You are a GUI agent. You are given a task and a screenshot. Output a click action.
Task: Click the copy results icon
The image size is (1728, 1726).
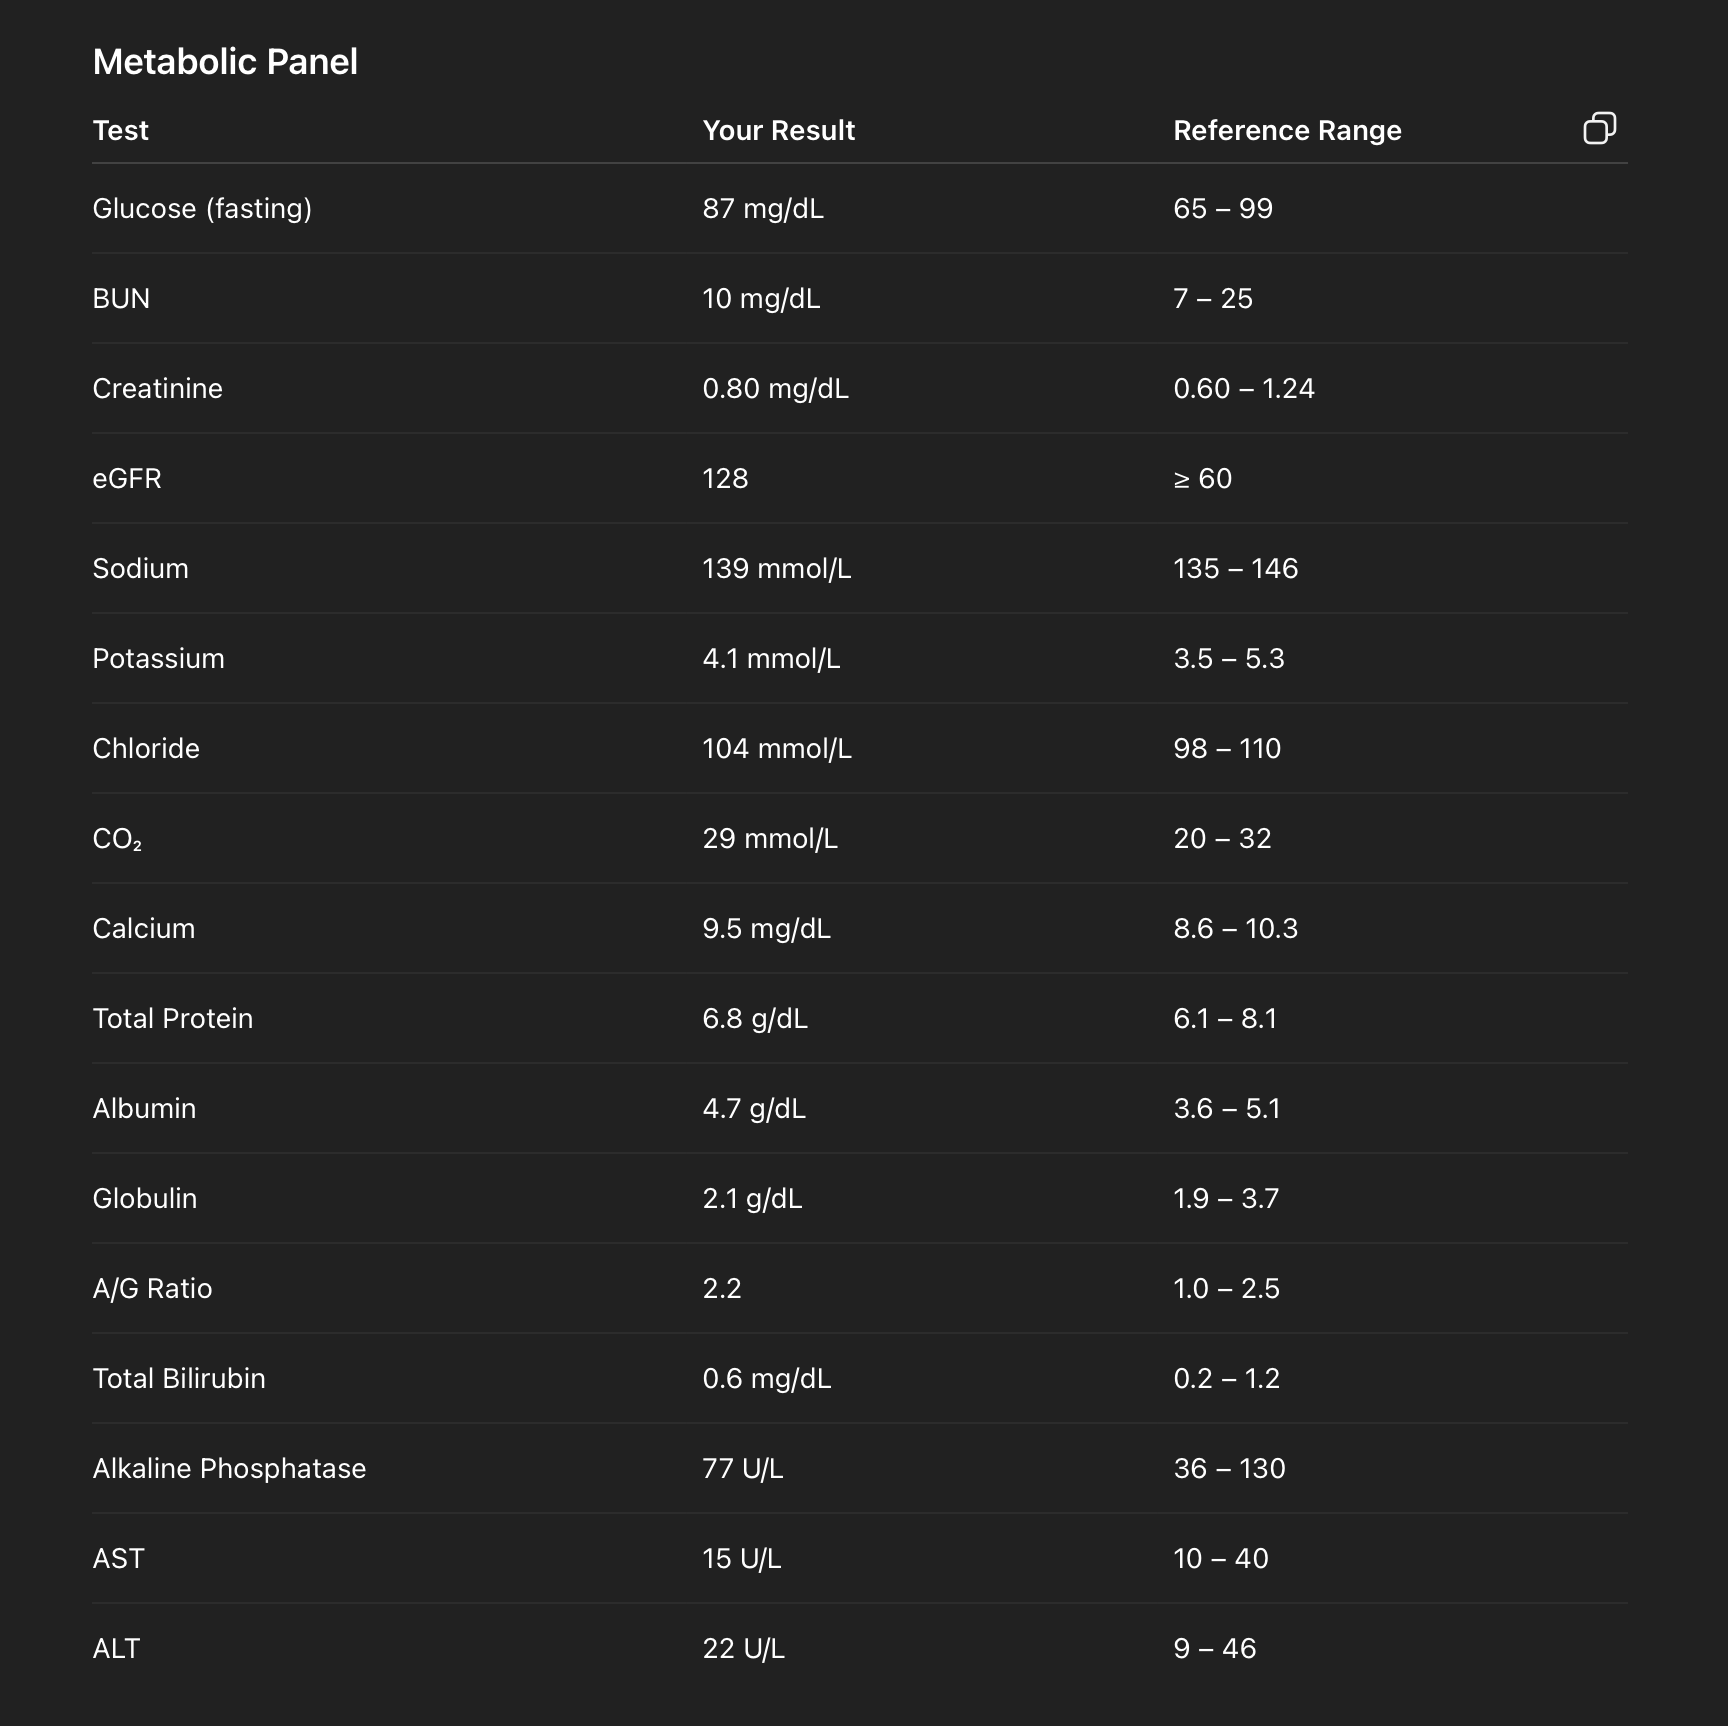1600,128
